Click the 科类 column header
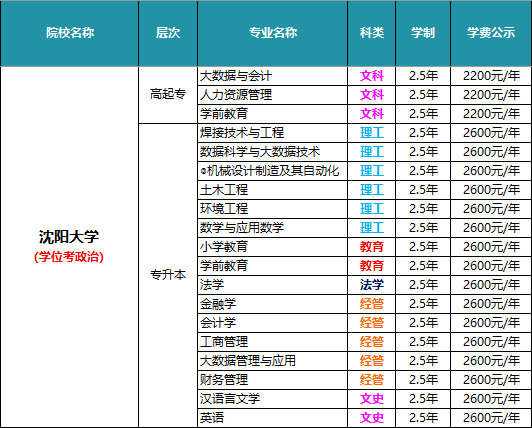This screenshot has height=428, width=532. coord(372,33)
